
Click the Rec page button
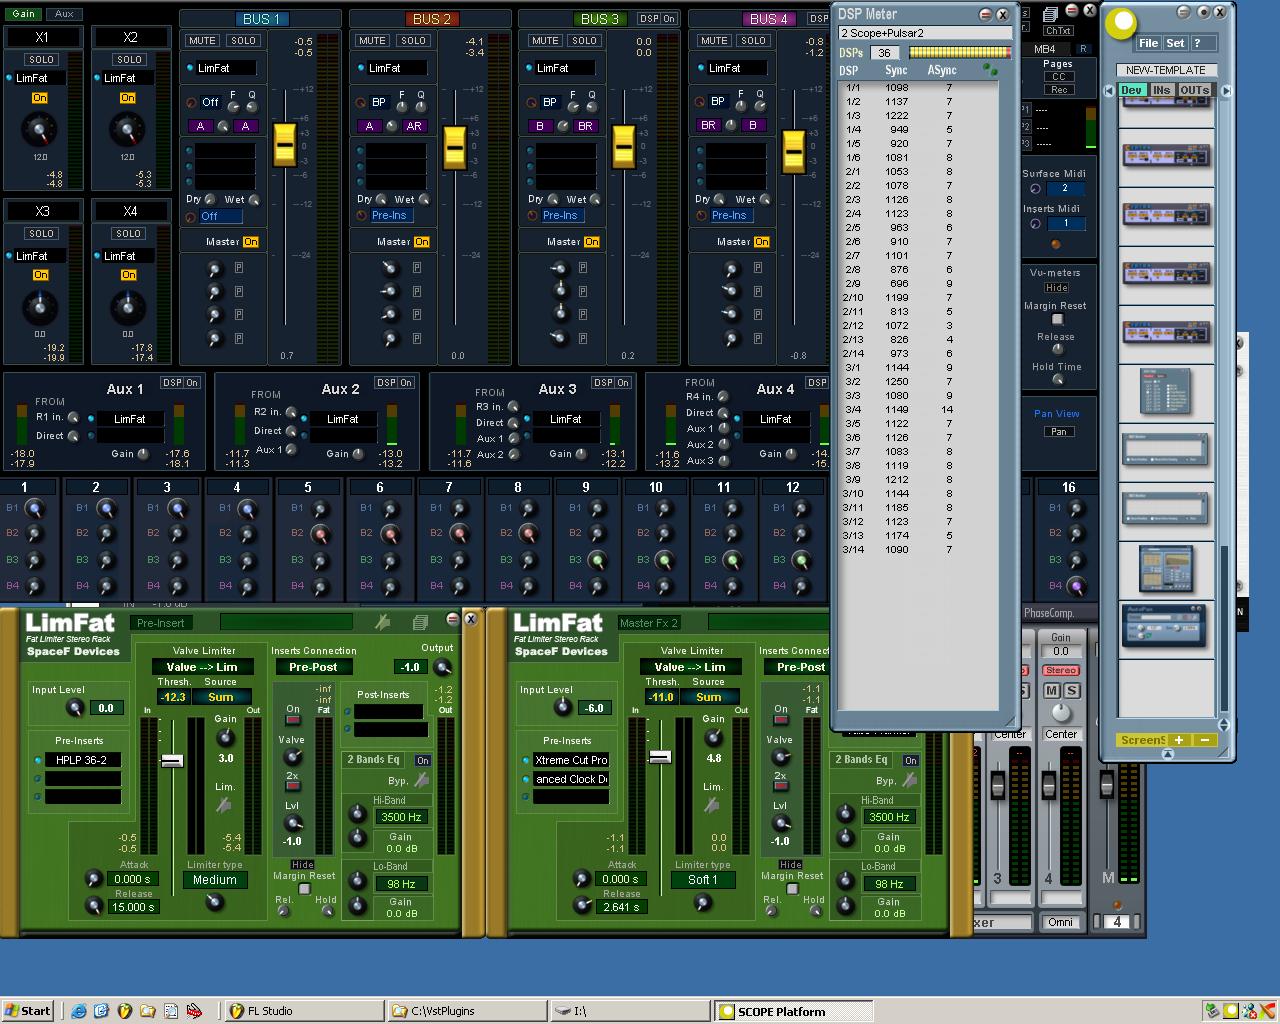pyautogui.click(x=1059, y=90)
